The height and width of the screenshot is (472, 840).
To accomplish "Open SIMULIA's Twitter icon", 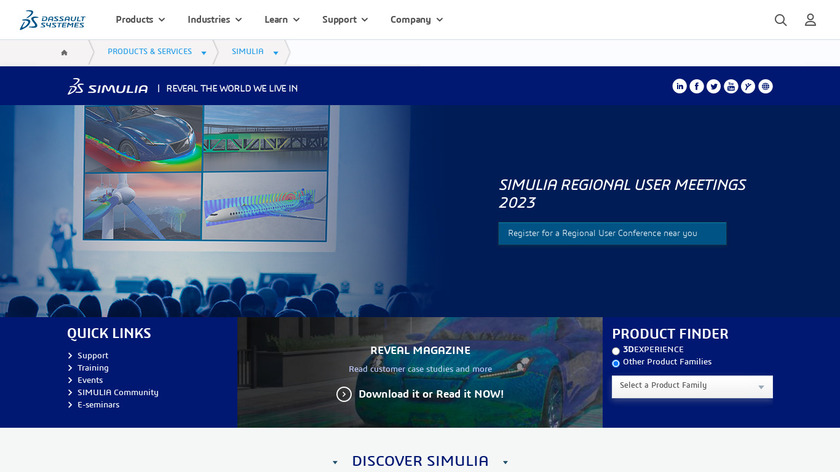I will 714,86.
